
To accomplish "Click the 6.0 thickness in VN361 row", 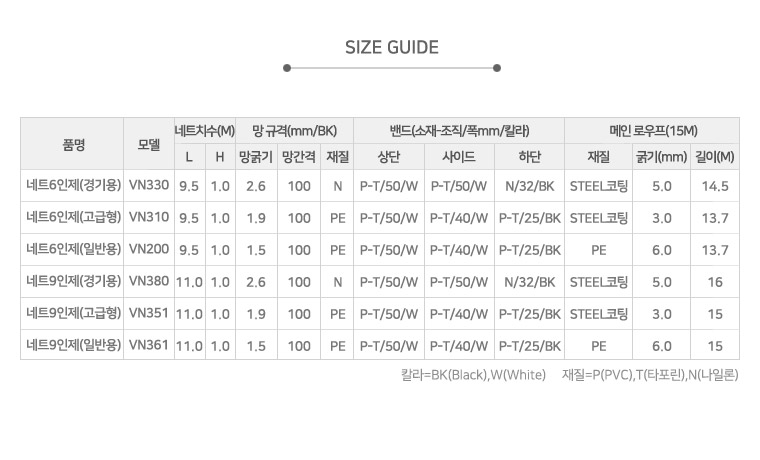I will (x=662, y=346).
